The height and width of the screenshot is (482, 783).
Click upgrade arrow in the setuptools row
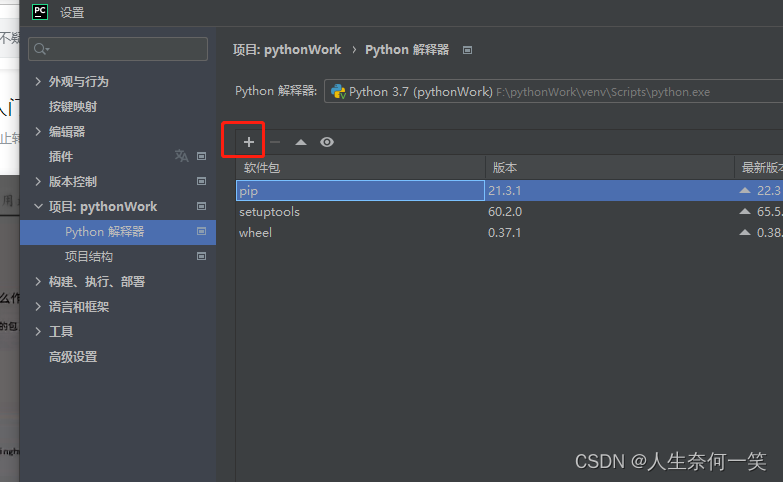click(745, 211)
